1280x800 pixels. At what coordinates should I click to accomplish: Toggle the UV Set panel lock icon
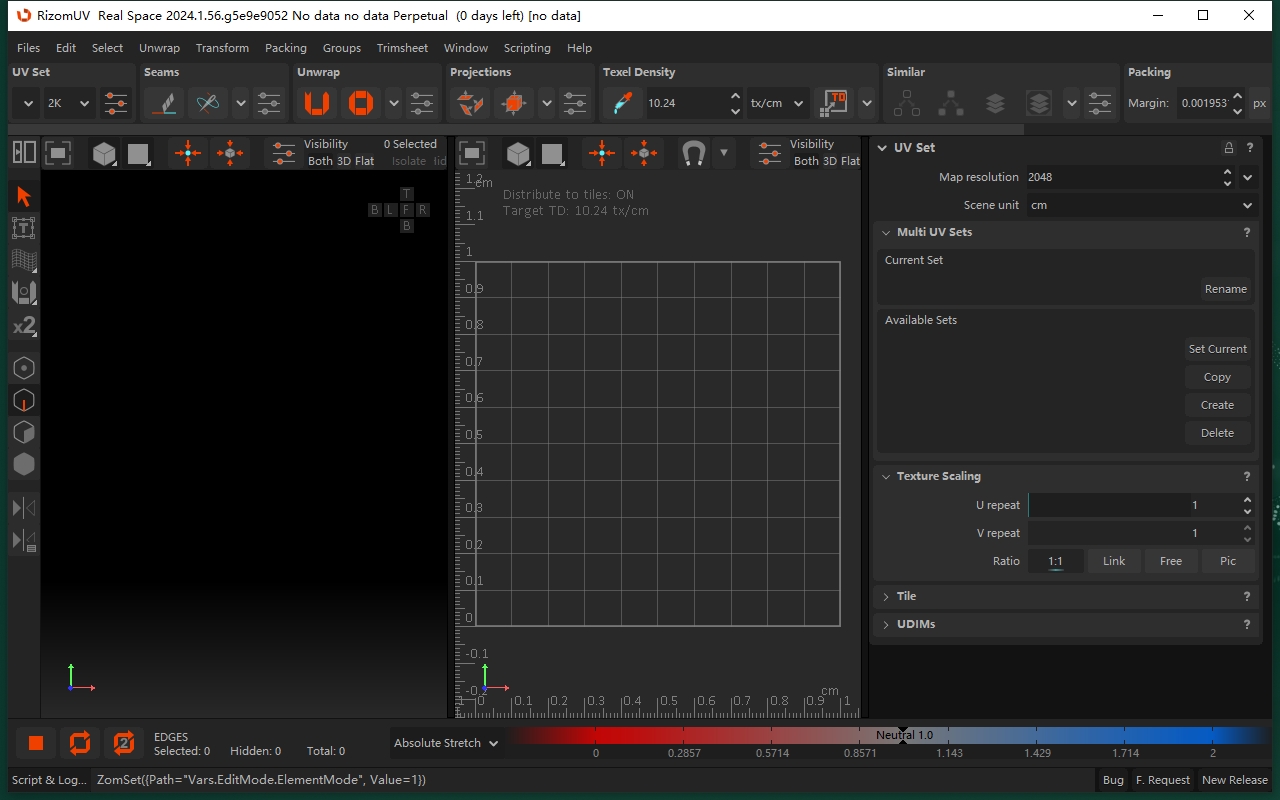[x=1229, y=147]
